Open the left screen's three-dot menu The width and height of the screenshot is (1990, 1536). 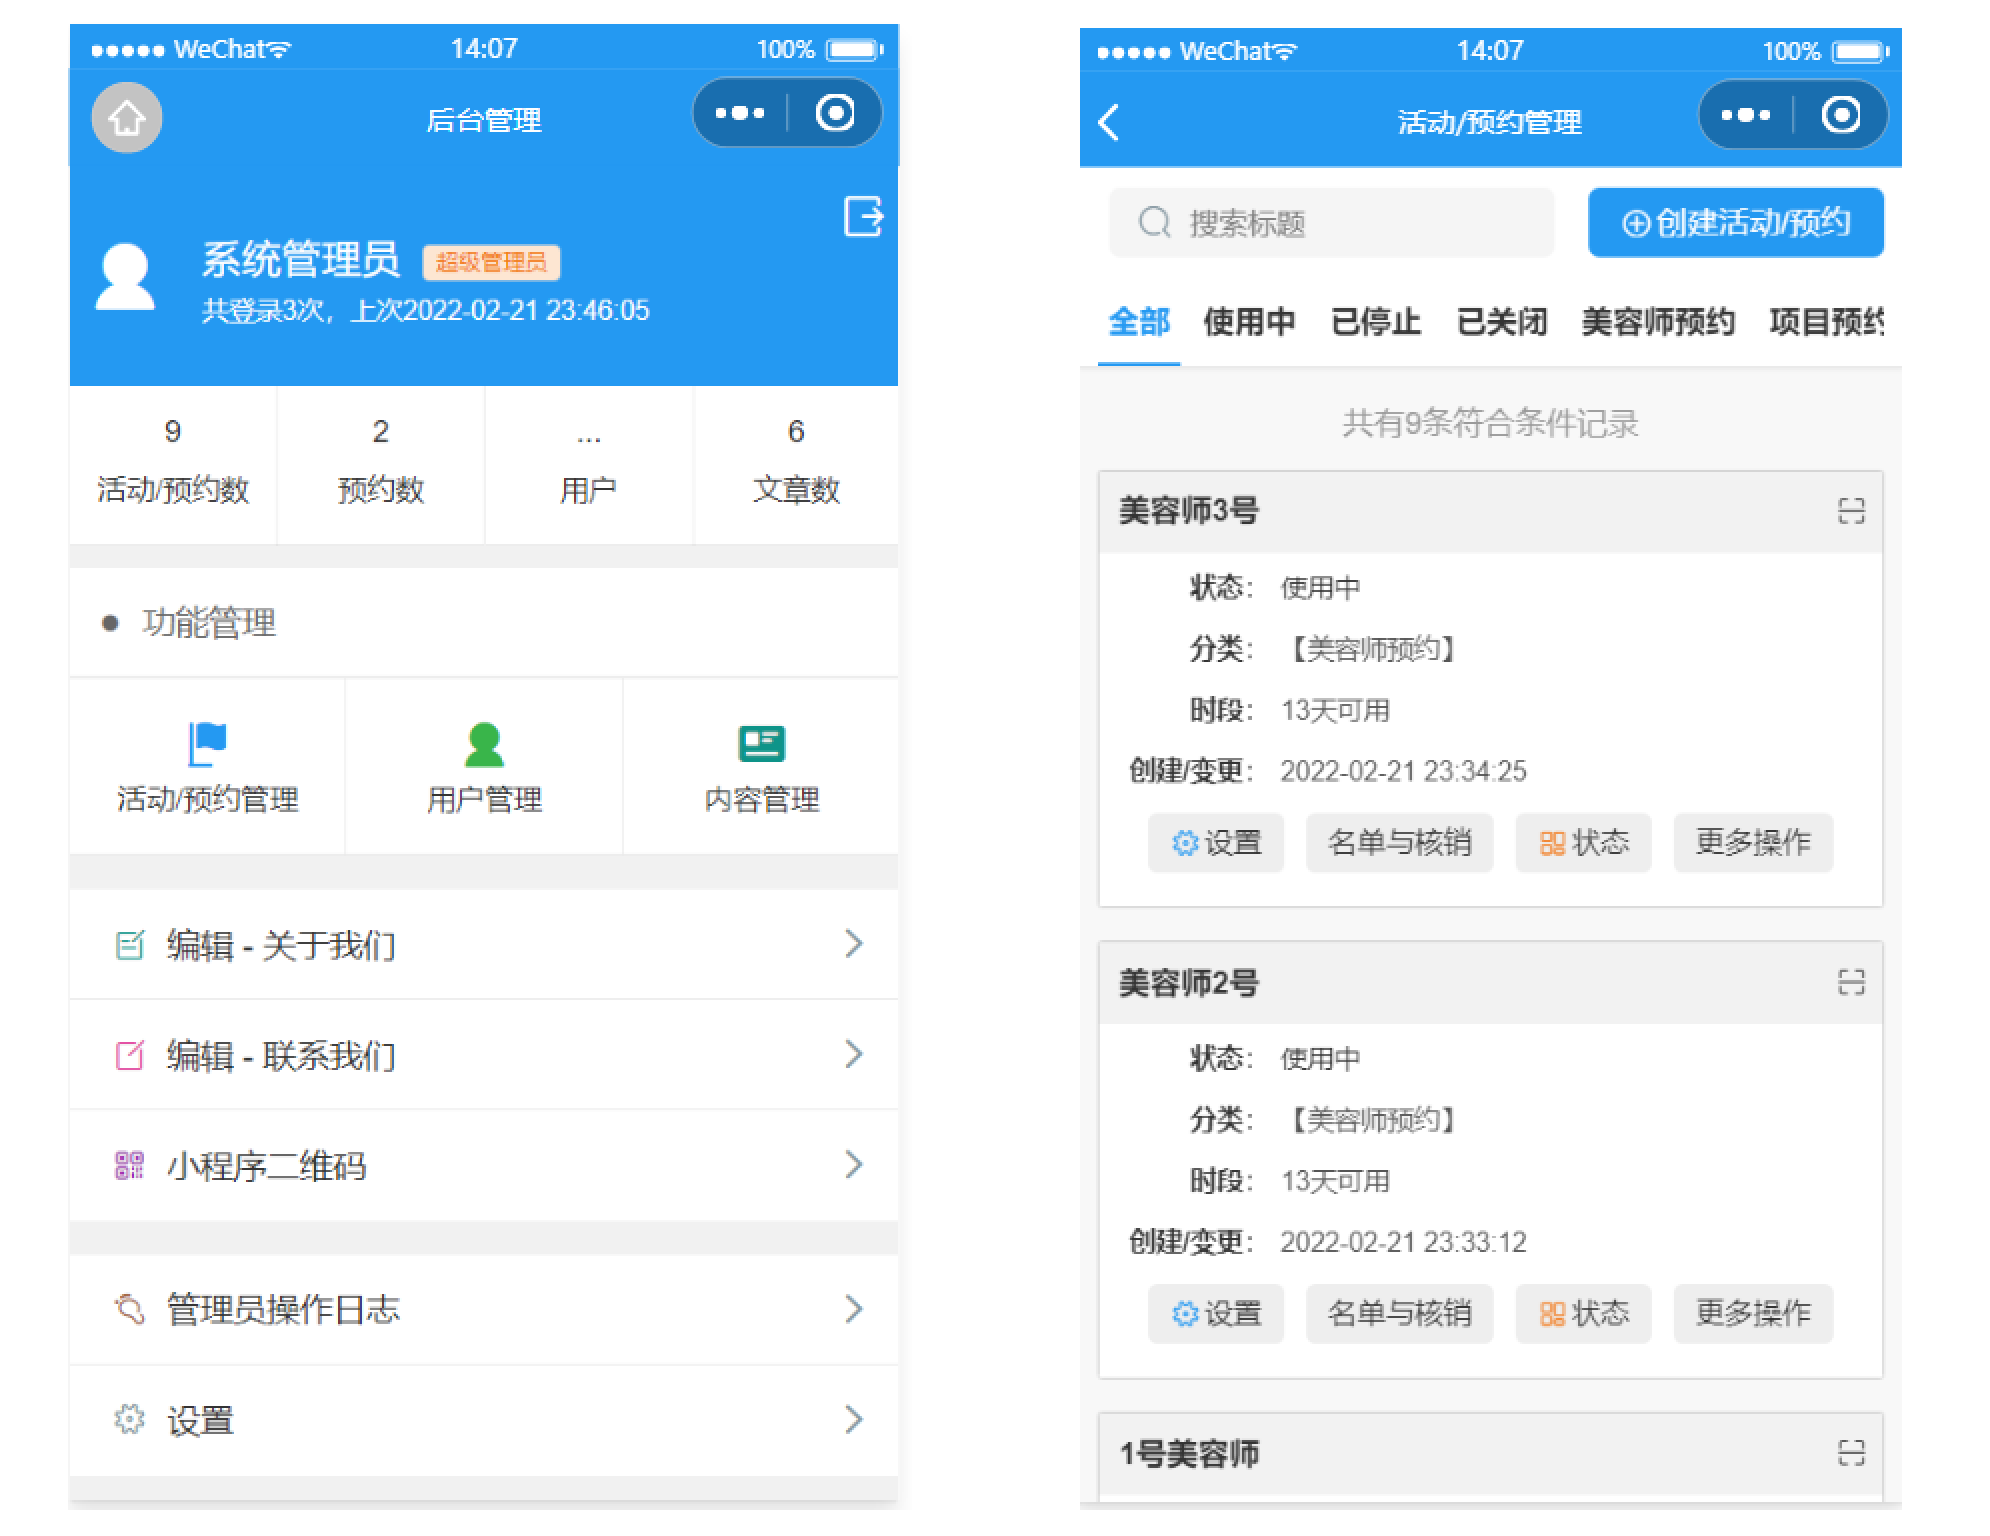(x=740, y=113)
